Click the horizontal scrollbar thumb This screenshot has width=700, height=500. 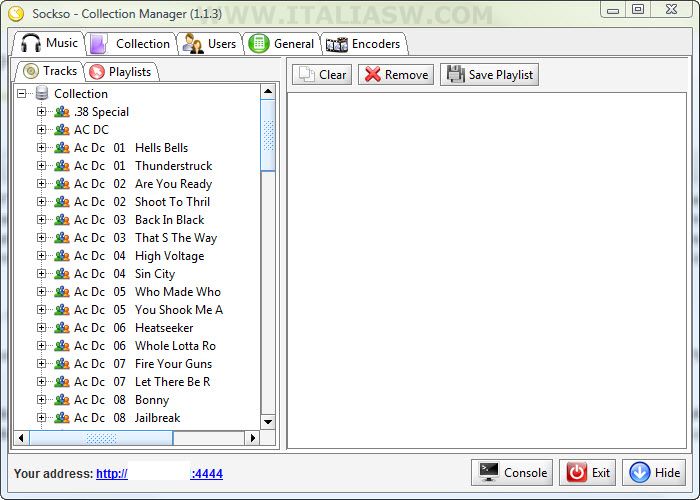101,438
